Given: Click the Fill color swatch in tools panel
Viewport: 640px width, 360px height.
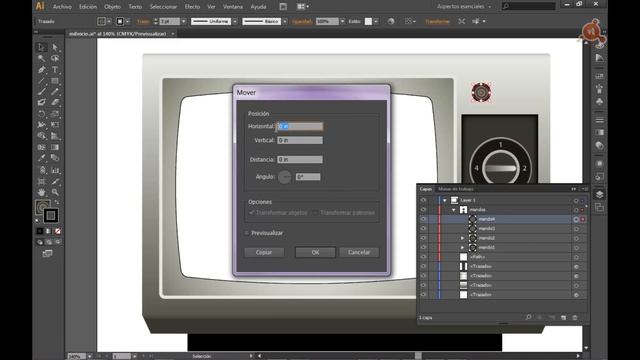Looking at the screenshot, I should pyautogui.click(x=42, y=207).
